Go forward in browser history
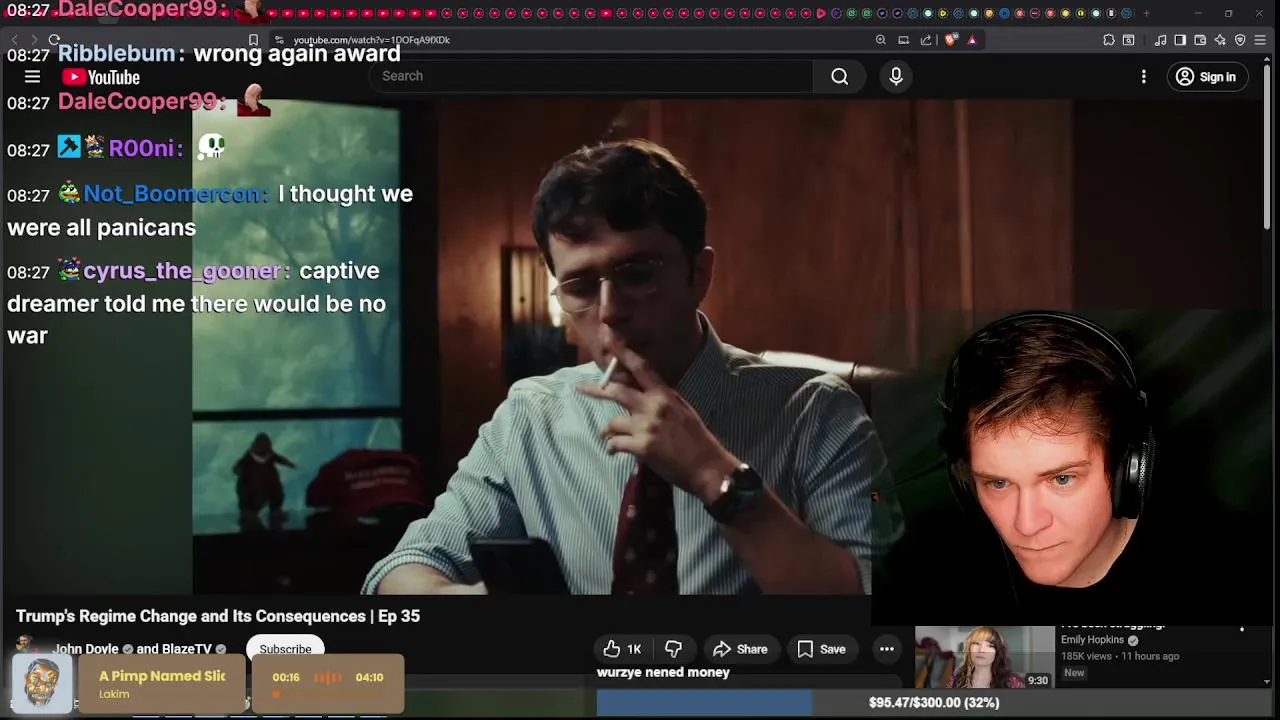This screenshot has width=1280, height=720. point(34,40)
